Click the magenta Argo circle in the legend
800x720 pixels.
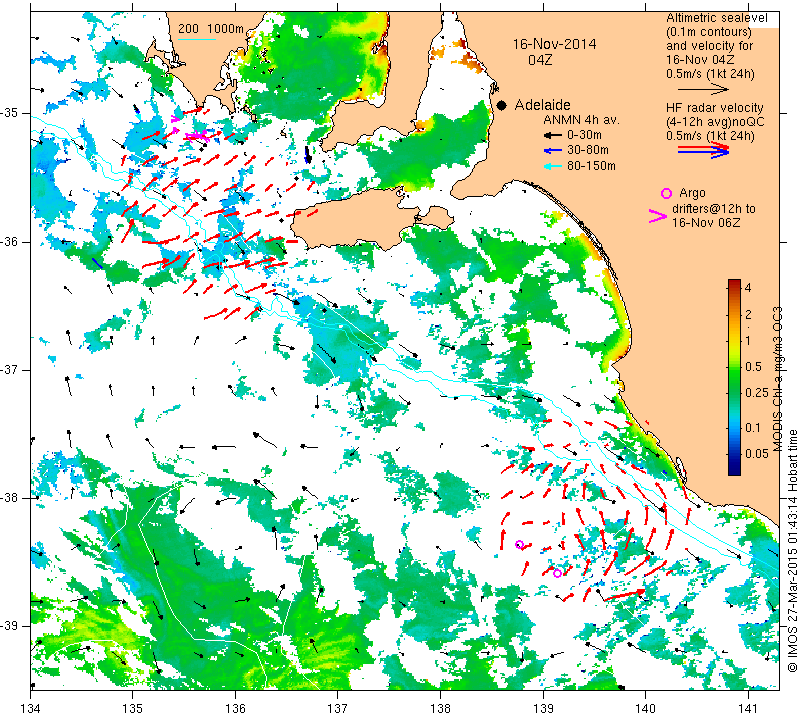[x=666, y=193]
